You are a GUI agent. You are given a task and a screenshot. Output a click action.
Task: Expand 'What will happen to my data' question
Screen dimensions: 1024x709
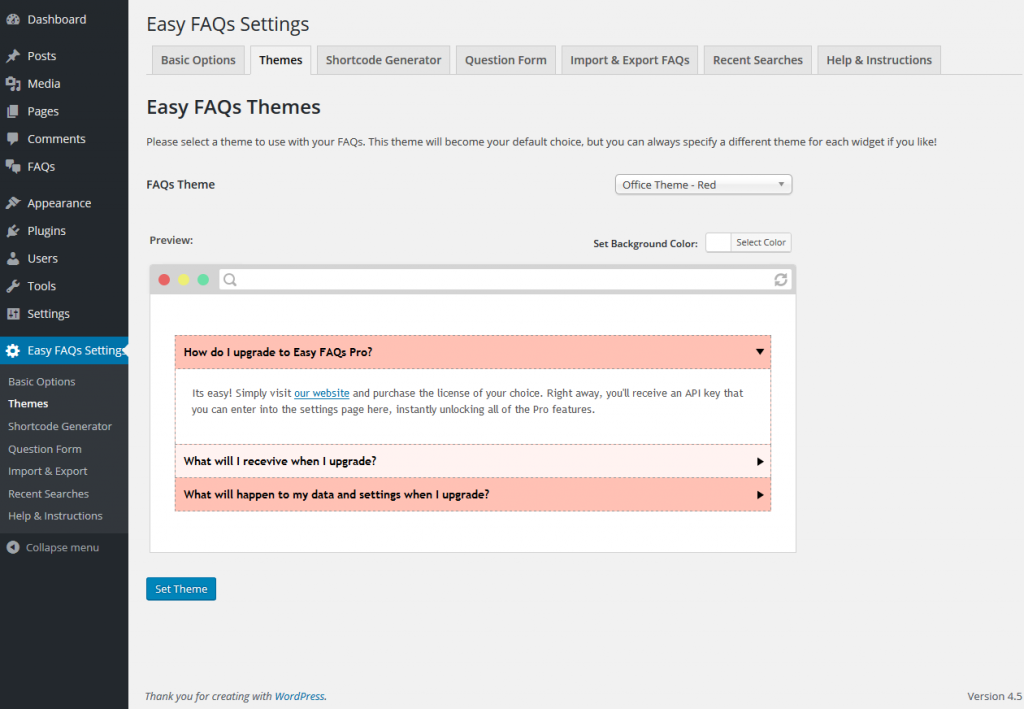pos(760,495)
